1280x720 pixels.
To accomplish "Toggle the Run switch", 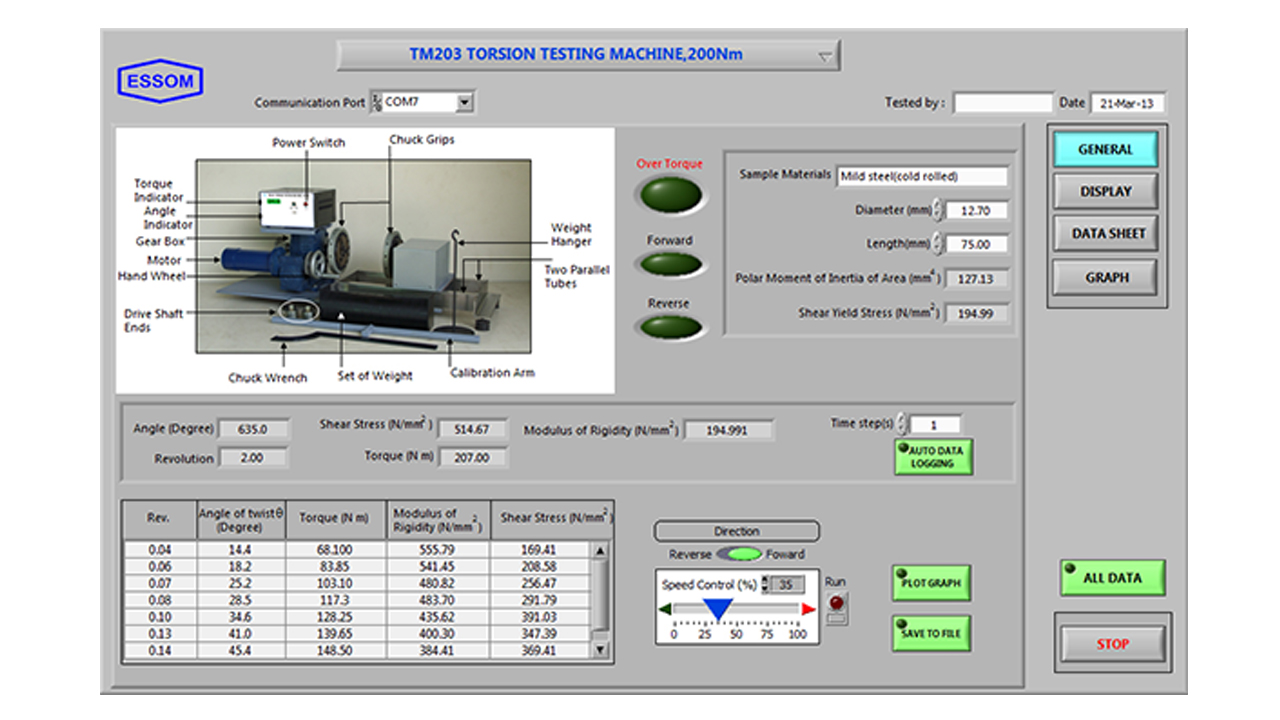I will [x=837, y=605].
